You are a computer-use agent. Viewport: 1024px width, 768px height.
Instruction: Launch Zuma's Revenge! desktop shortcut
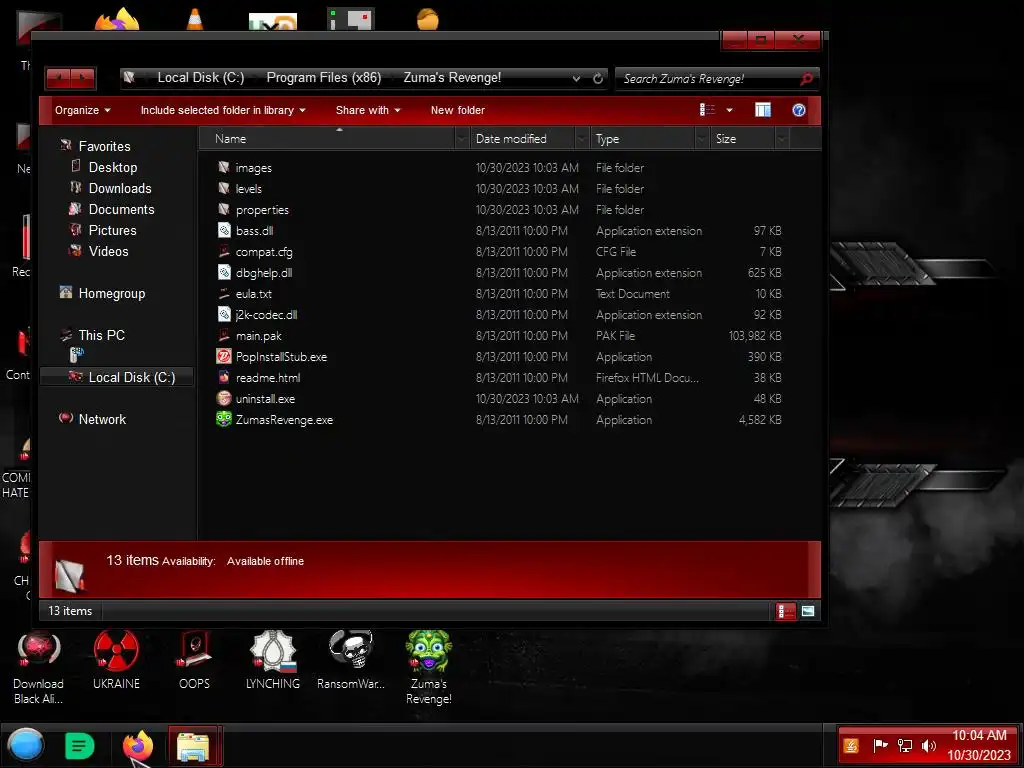(428, 667)
